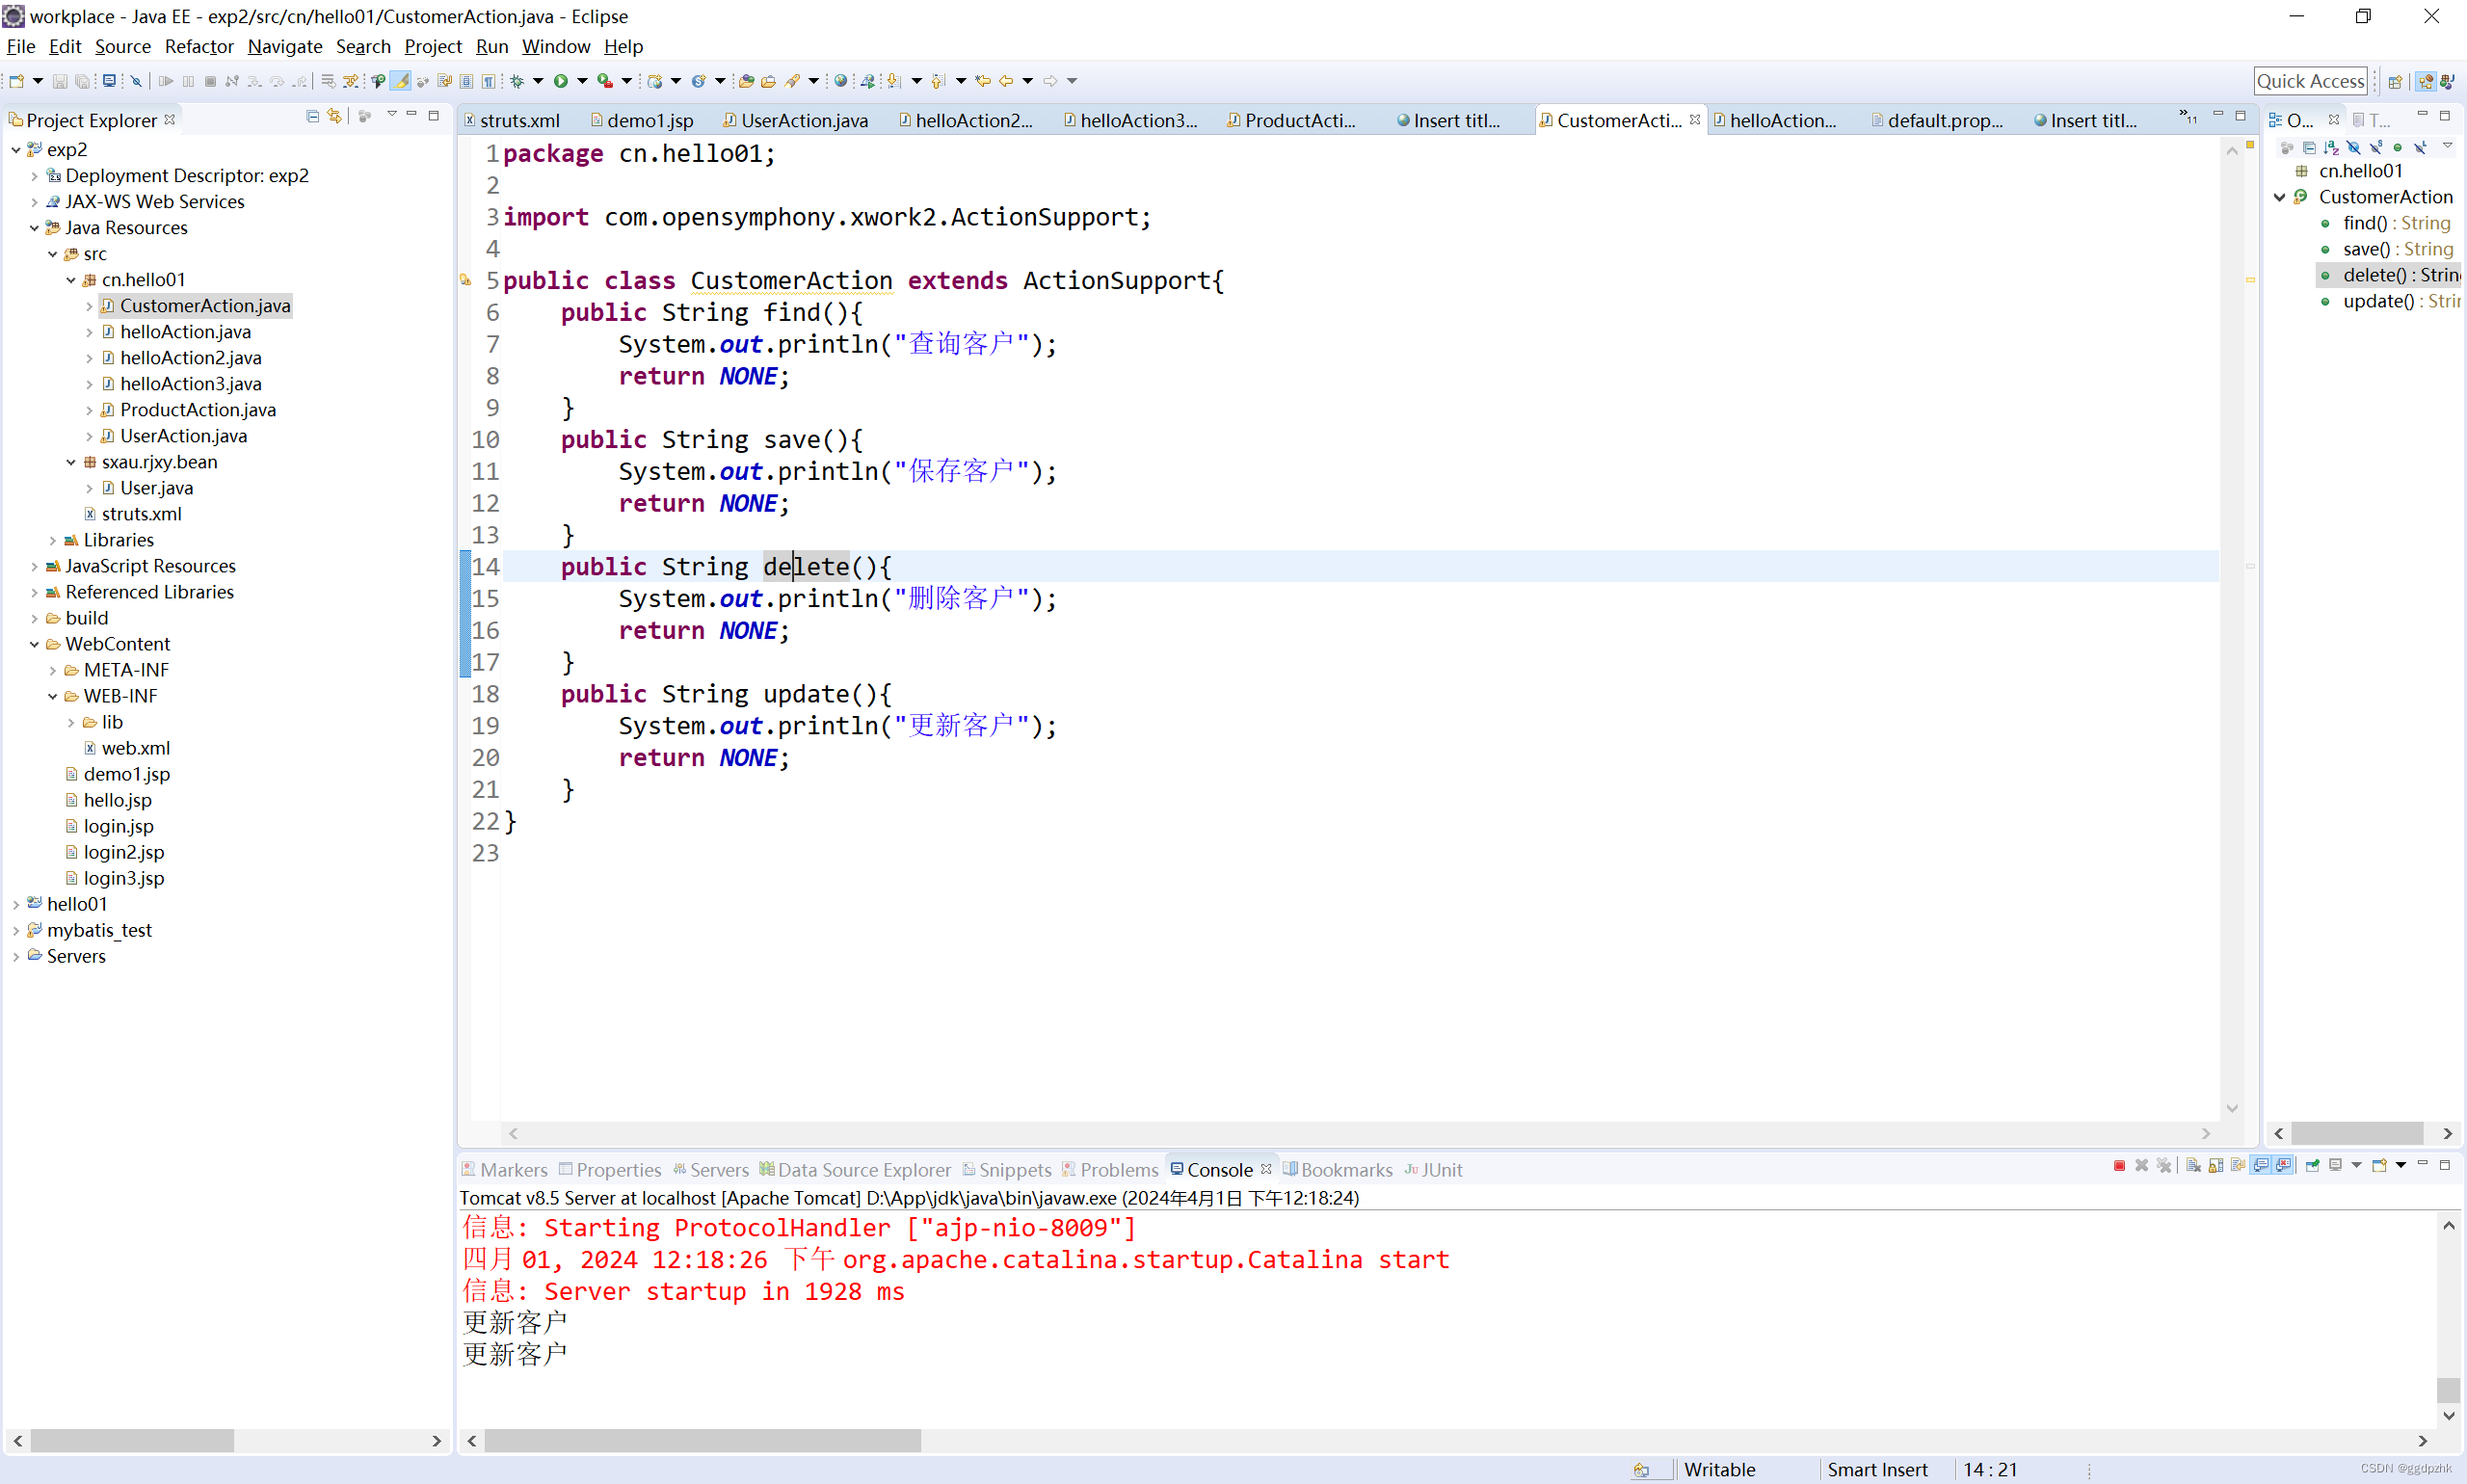
Task: Click the Debug bug icon in toolbar
Action: point(517,81)
